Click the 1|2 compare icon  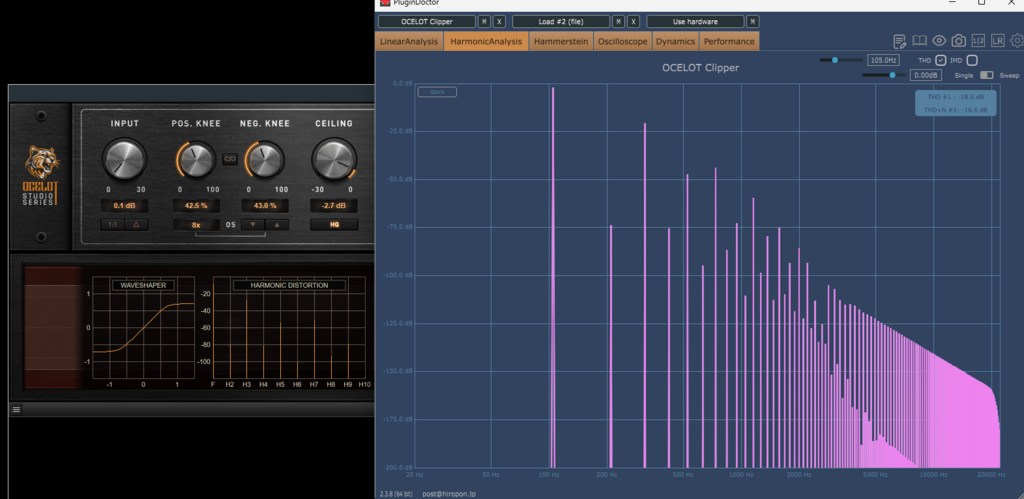click(x=978, y=40)
